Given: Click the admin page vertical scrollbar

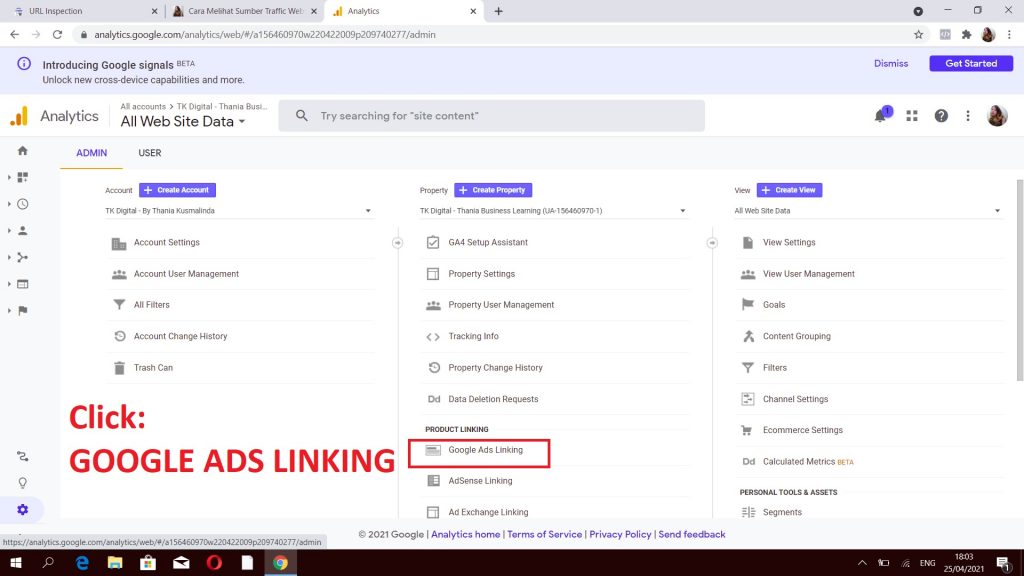Looking at the screenshot, I should point(1019,281).
